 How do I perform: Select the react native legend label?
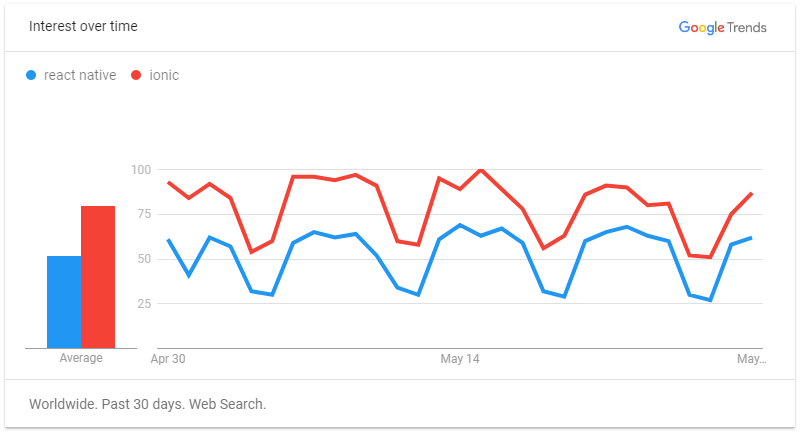point(80,75)
